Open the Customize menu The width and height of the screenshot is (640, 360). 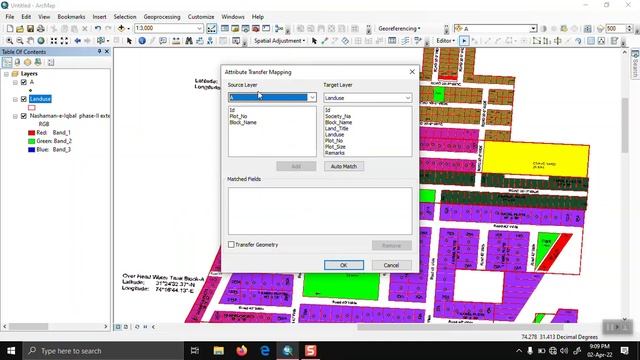201,17
